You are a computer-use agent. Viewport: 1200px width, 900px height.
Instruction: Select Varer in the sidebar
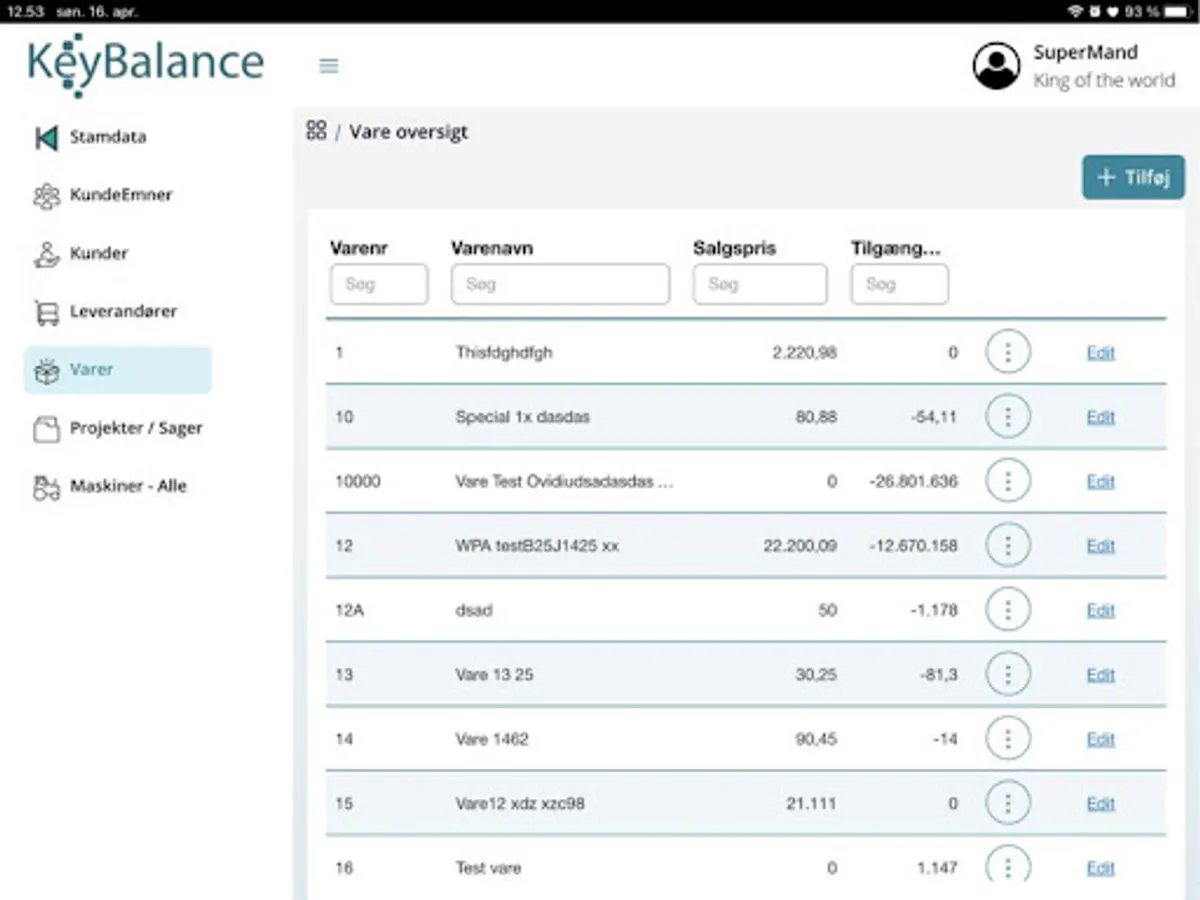(x=117, y=370)
